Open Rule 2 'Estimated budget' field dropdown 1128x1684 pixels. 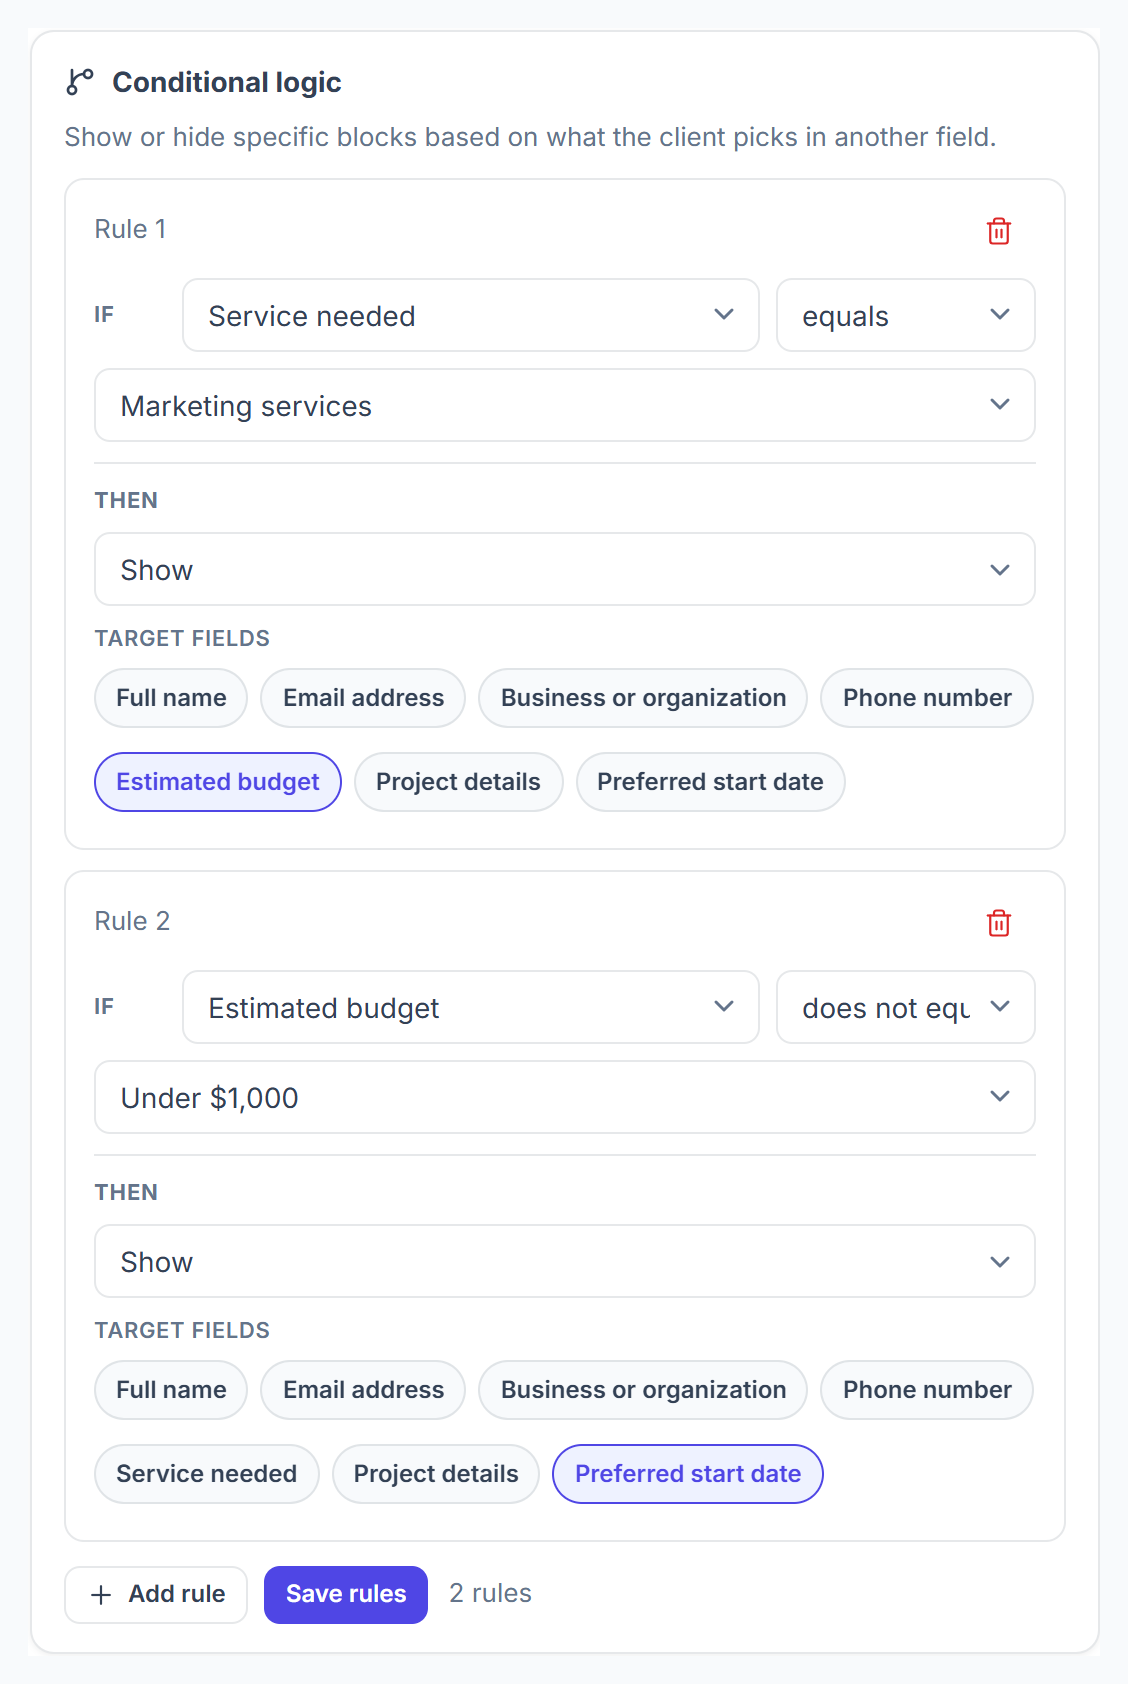pos(471,1007)
